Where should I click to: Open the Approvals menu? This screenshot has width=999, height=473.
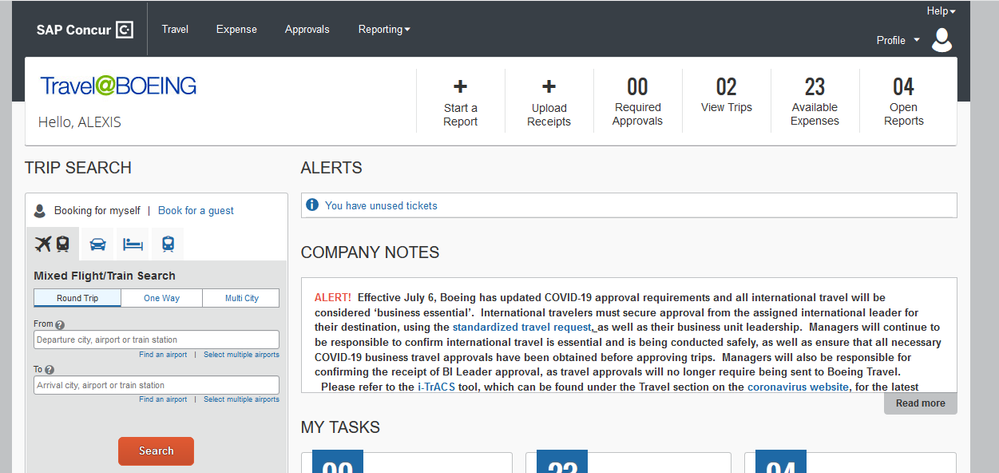click(x=307, y=29)
